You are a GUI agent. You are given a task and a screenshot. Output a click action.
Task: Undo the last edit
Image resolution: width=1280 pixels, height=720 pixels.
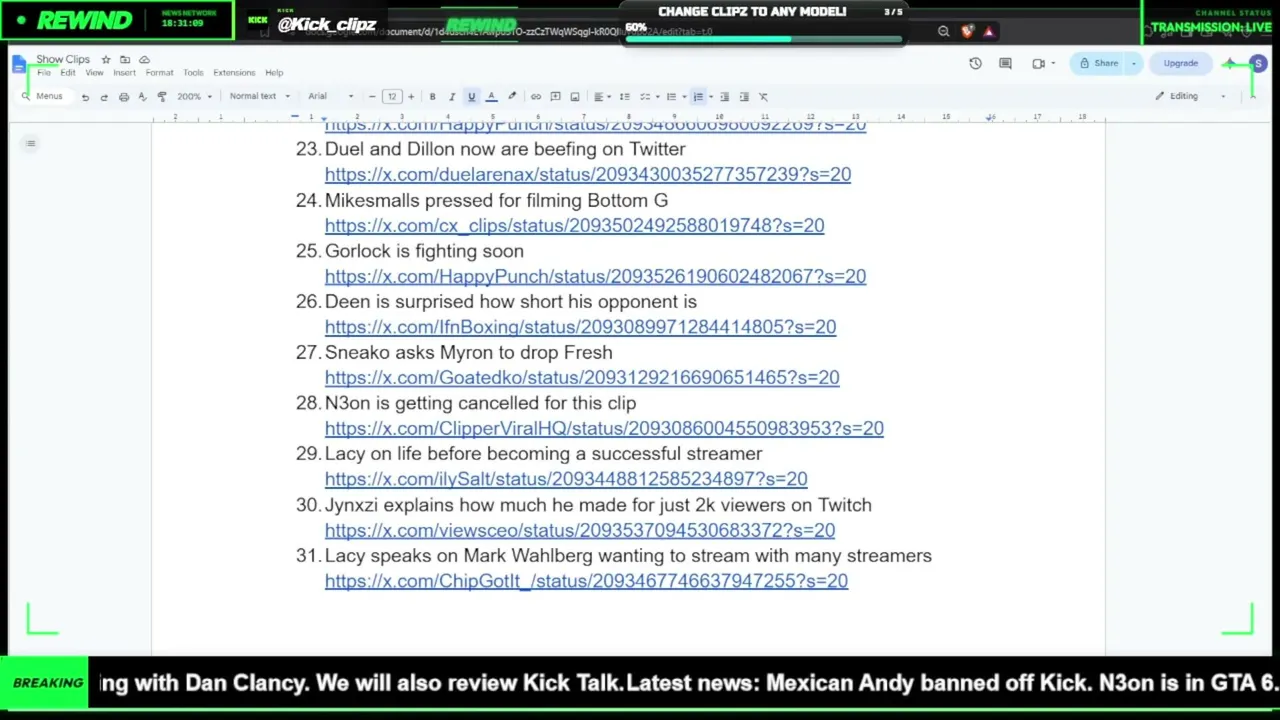[x=85, y=97]
